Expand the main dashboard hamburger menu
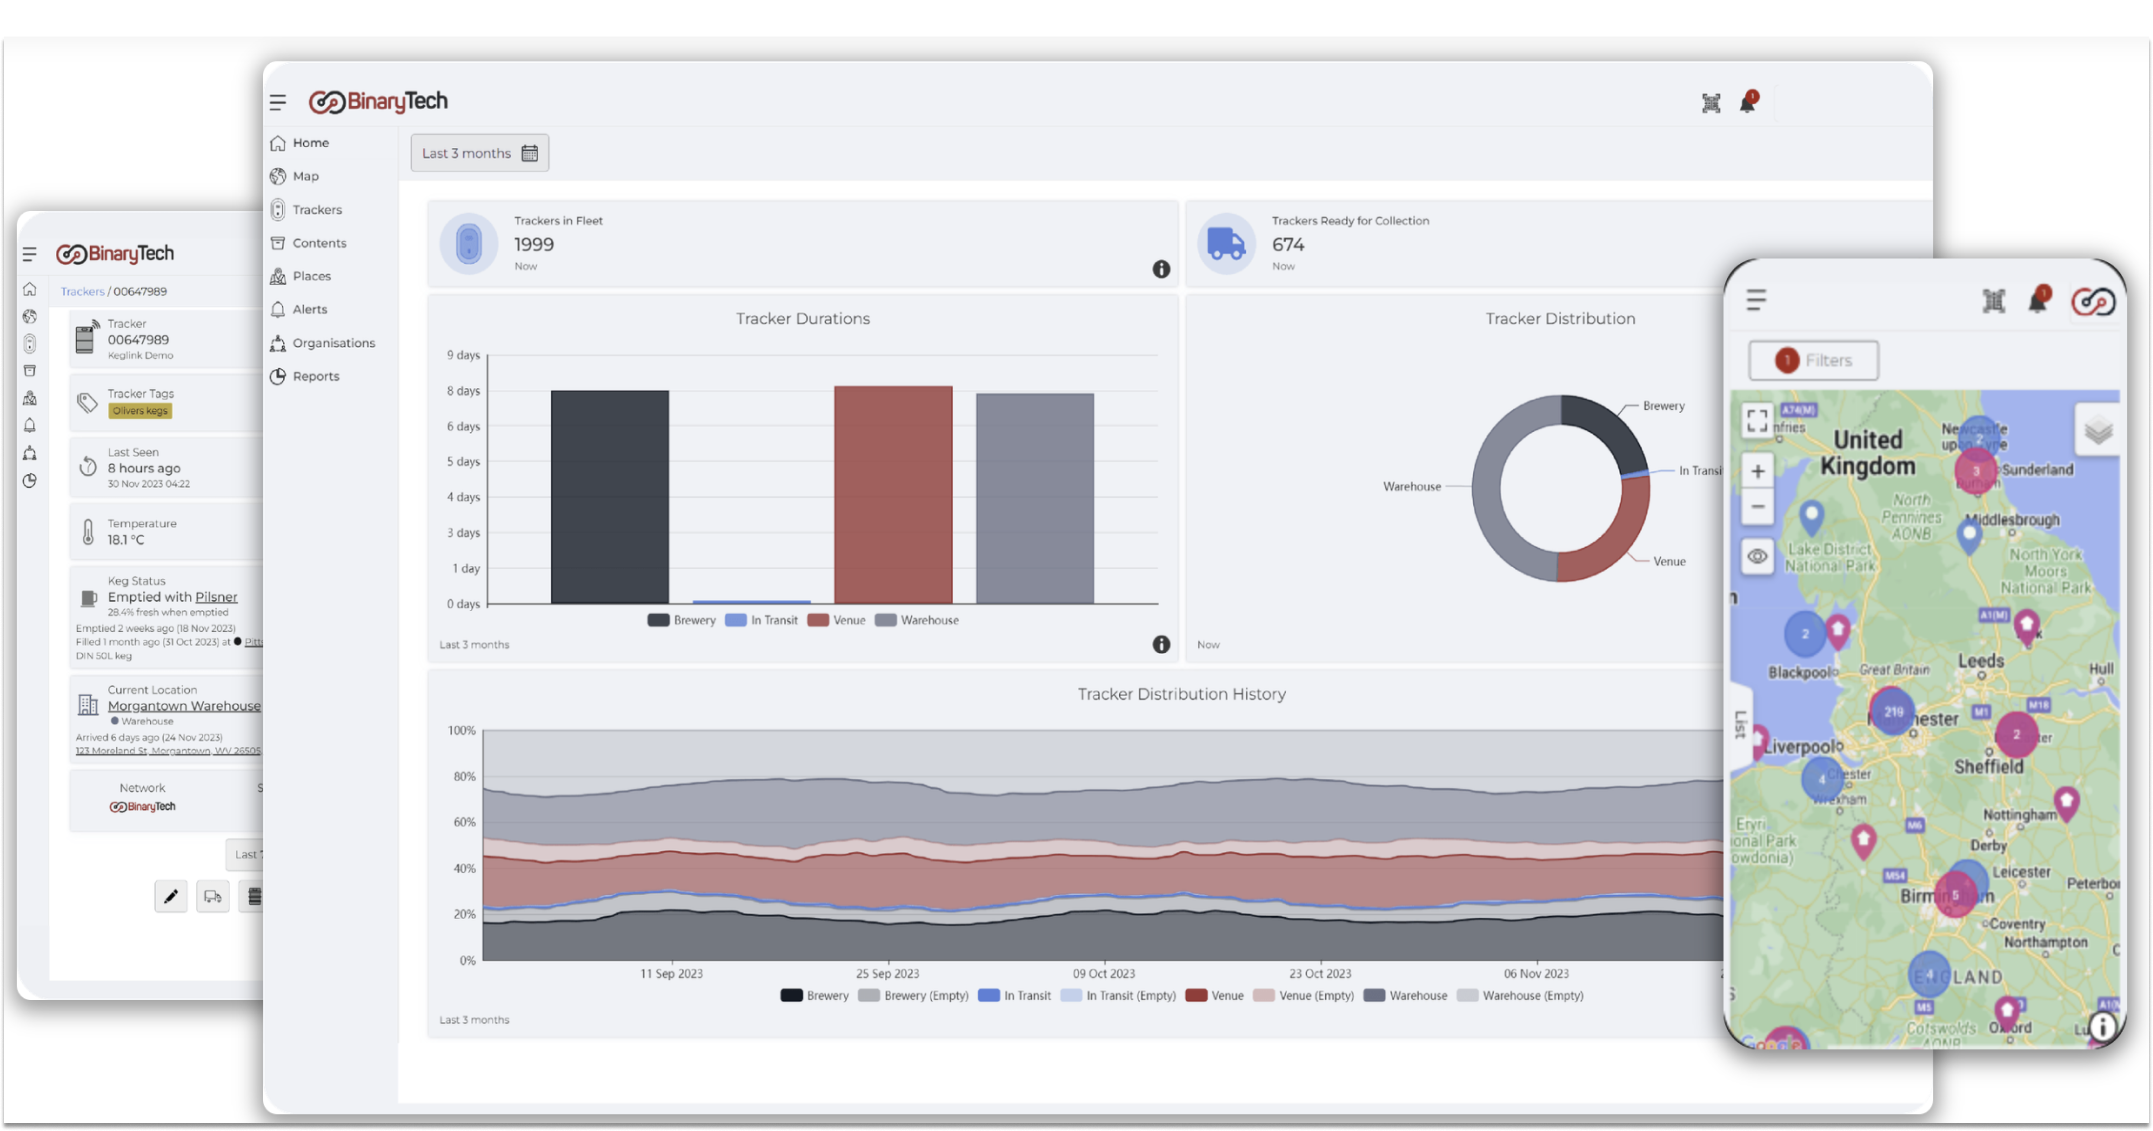The width and height of the screenshot is (2153, 1131). click(x=278, y=102)
